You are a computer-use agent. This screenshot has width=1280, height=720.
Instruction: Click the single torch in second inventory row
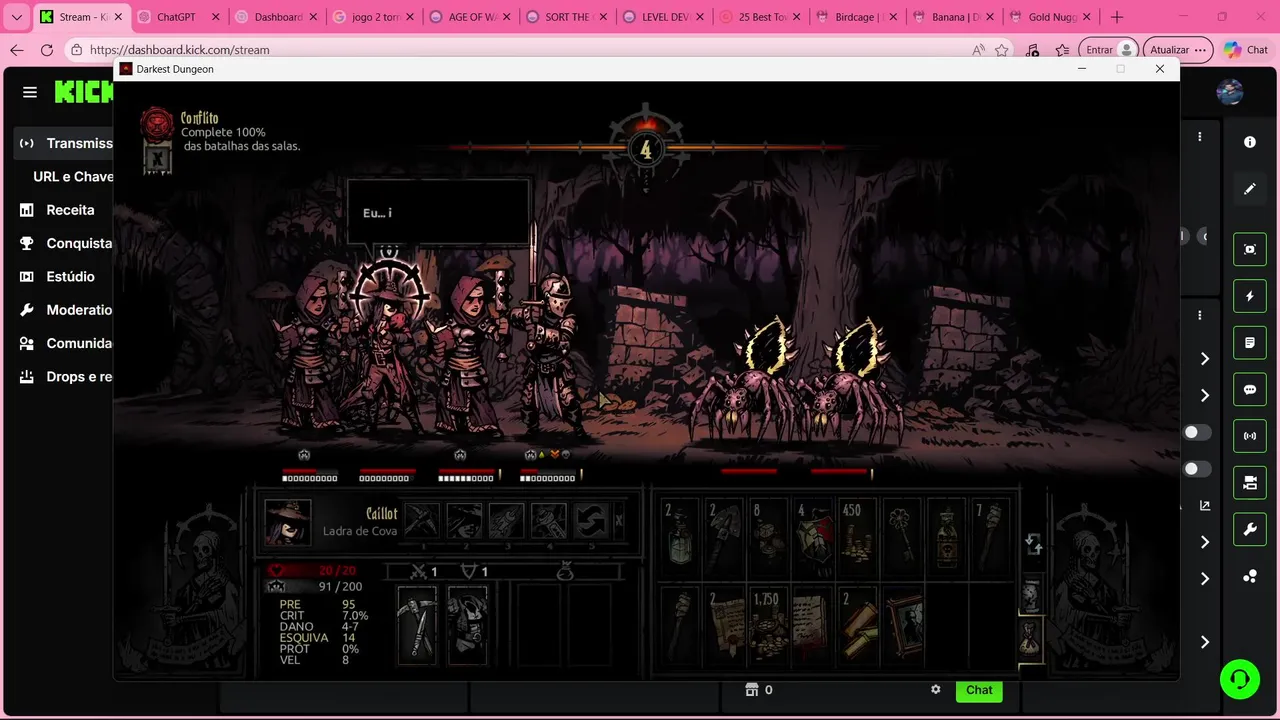tap(681, 624)
